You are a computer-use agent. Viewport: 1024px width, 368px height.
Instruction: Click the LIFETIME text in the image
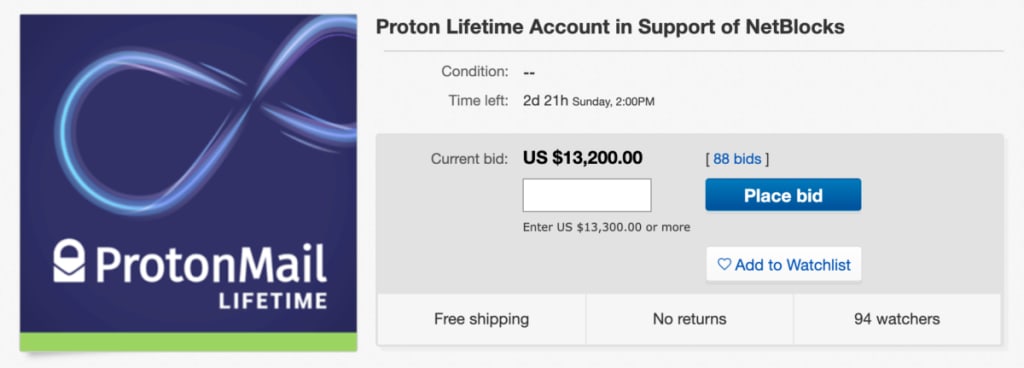(x=273, y=301)
